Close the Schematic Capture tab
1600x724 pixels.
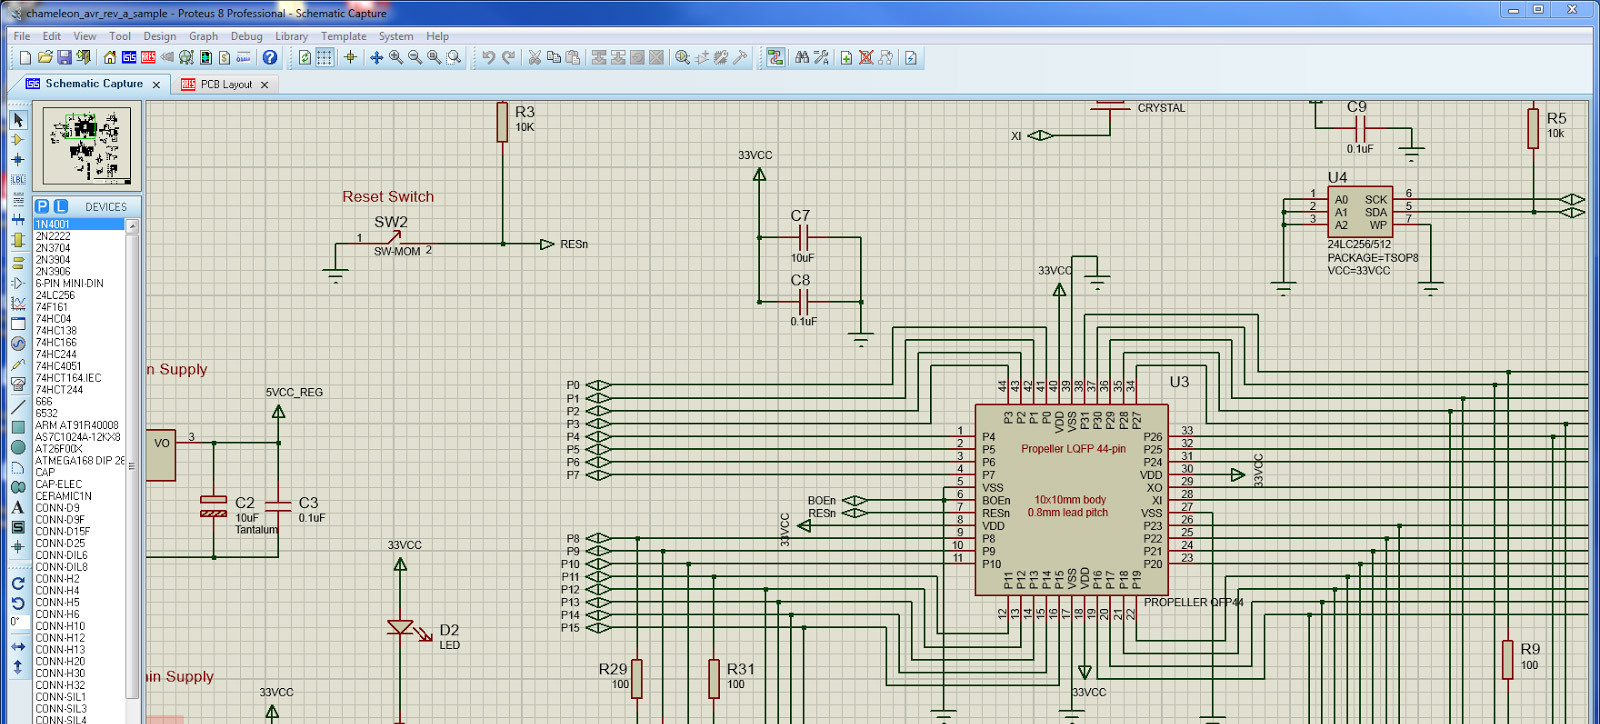click(x=156, y=85)
